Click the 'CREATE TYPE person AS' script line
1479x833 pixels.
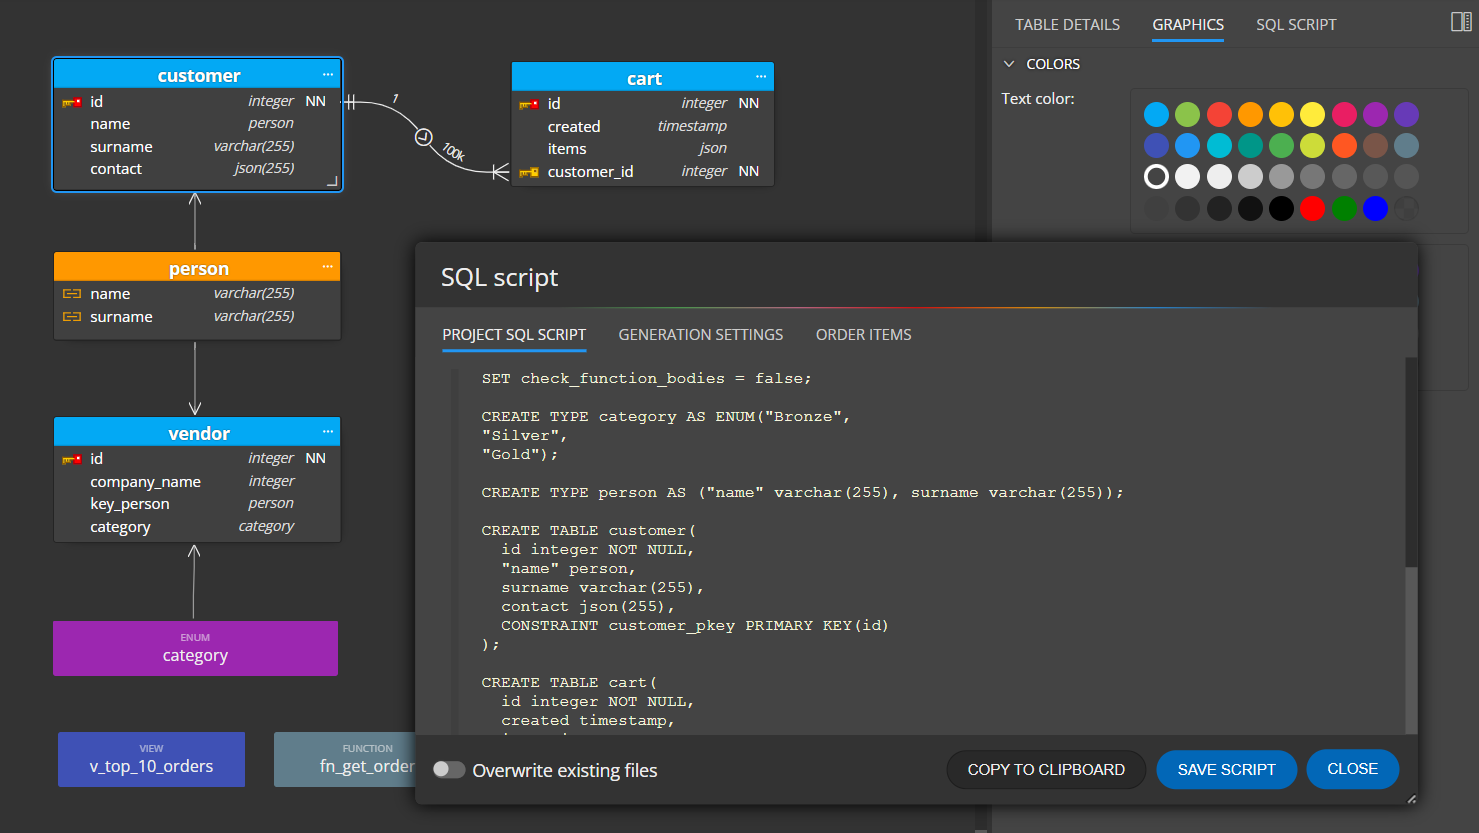pyautogui.click(x=802, y=493)
